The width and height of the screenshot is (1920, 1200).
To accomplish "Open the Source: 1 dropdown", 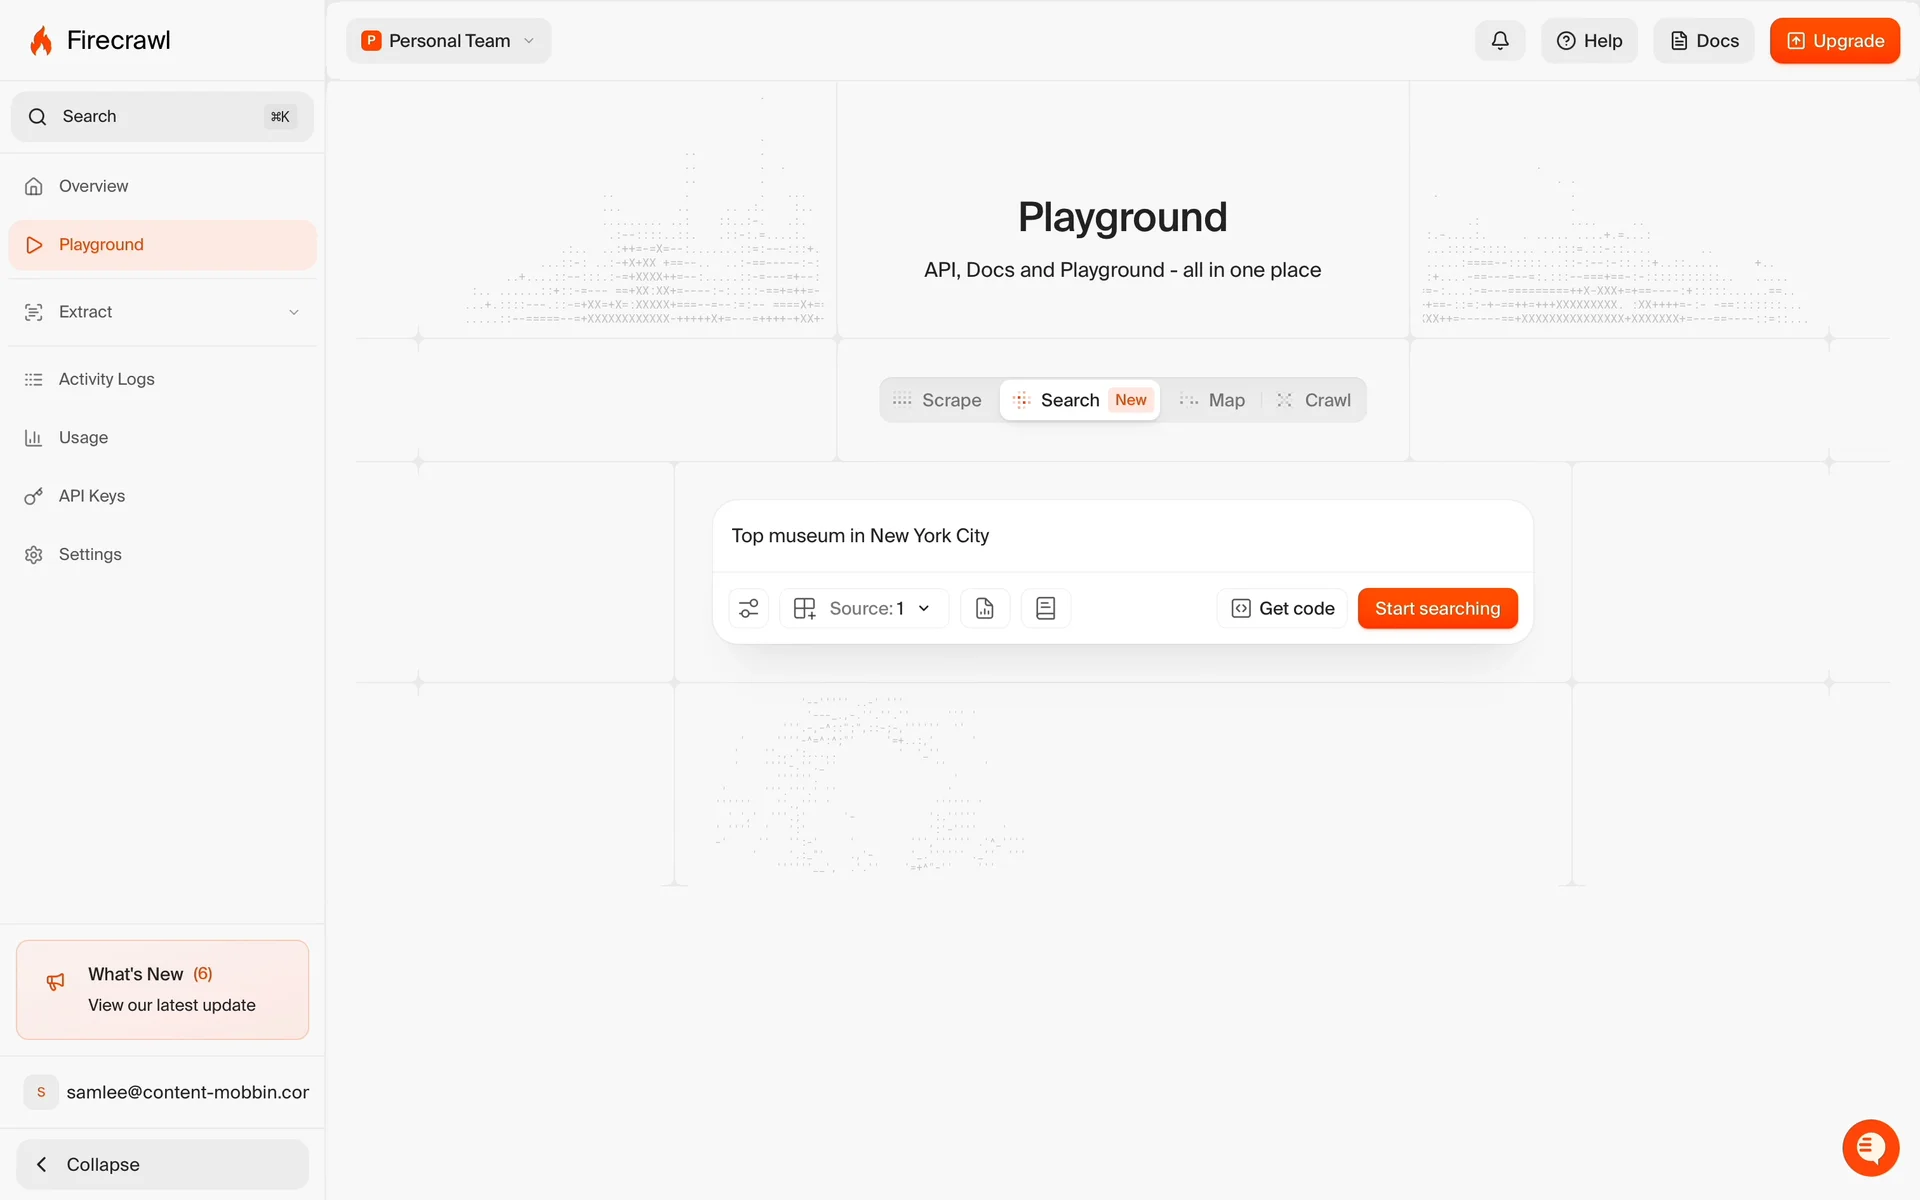I will tap(864, 608).
